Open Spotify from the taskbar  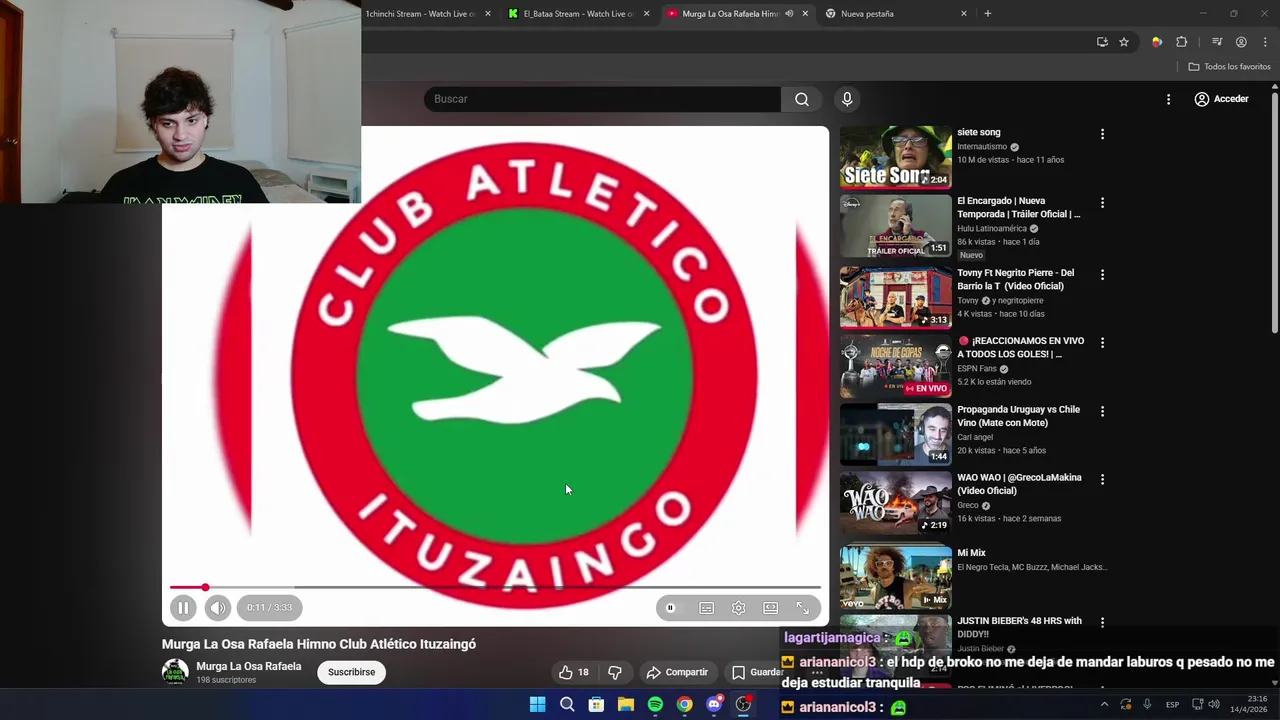coord(655,705)
